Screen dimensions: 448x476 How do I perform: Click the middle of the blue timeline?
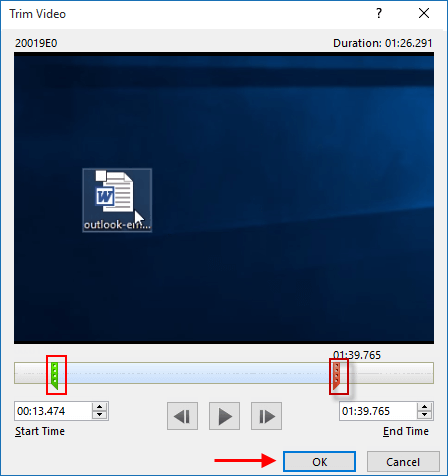pos(196,373)
